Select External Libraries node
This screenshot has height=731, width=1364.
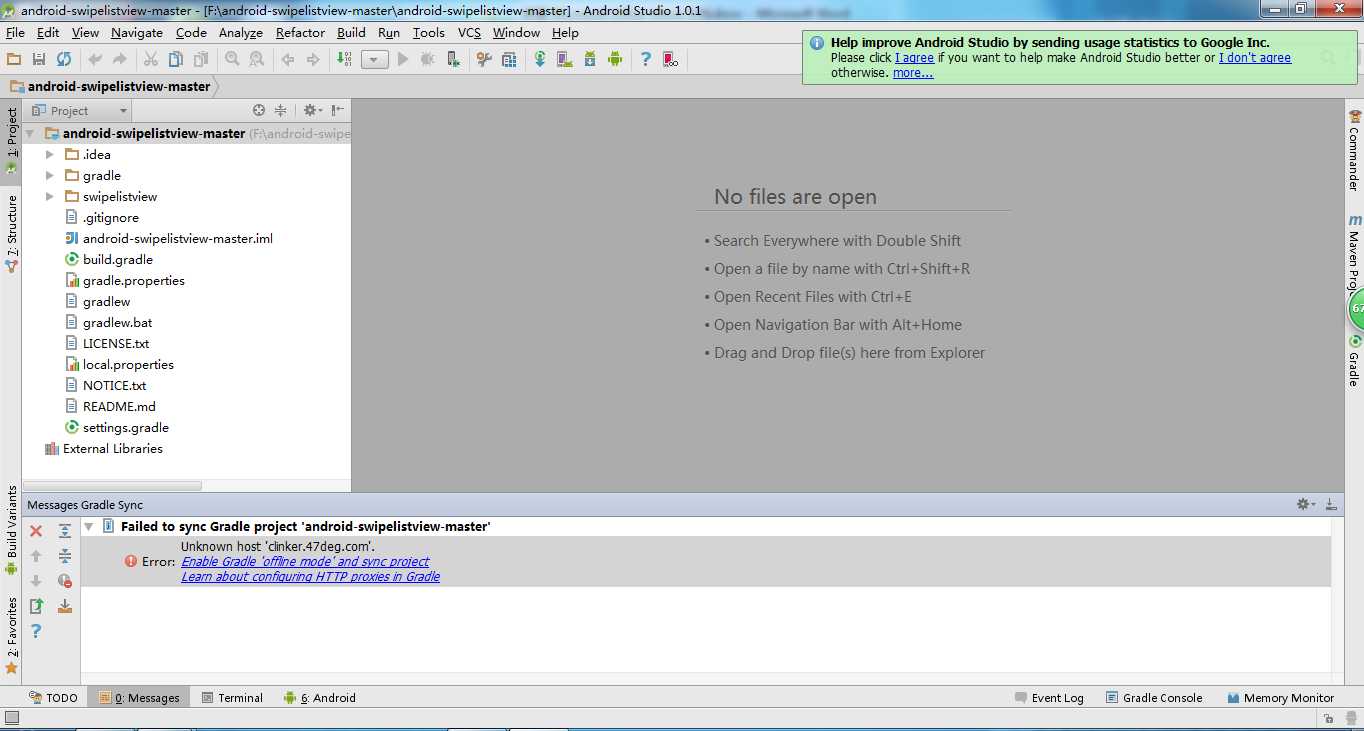tap(112, 448)
